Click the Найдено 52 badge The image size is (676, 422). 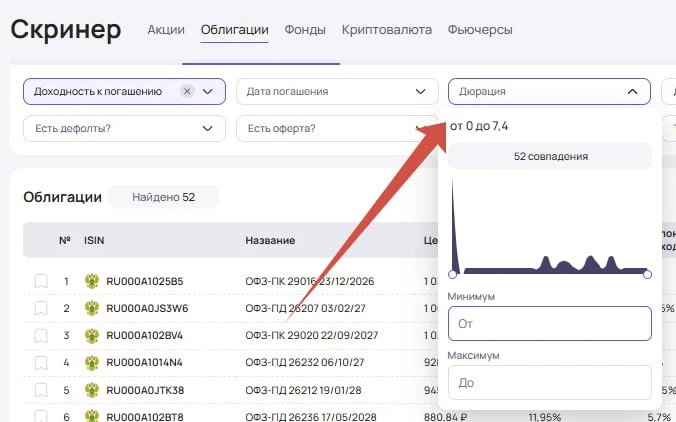pyautogui.click(x=163, y=197)
